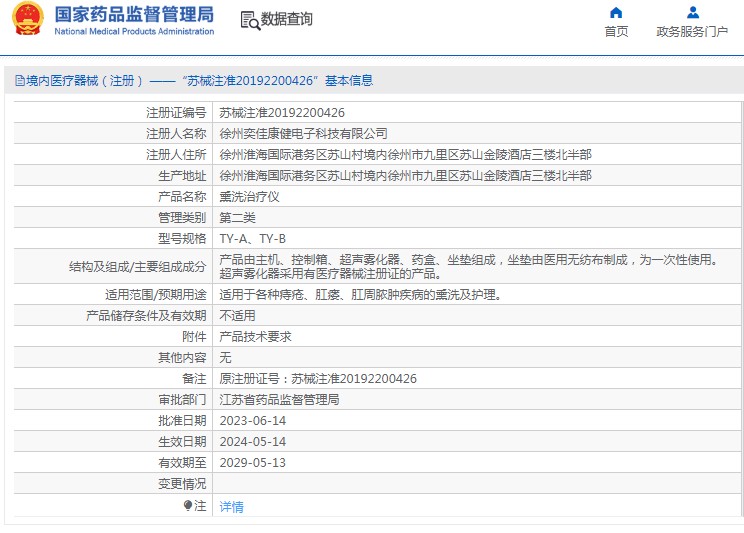This screenshot has width=744, height=533.
Task: Click the 产品储存条件及有效期 label
Action: 146,316
